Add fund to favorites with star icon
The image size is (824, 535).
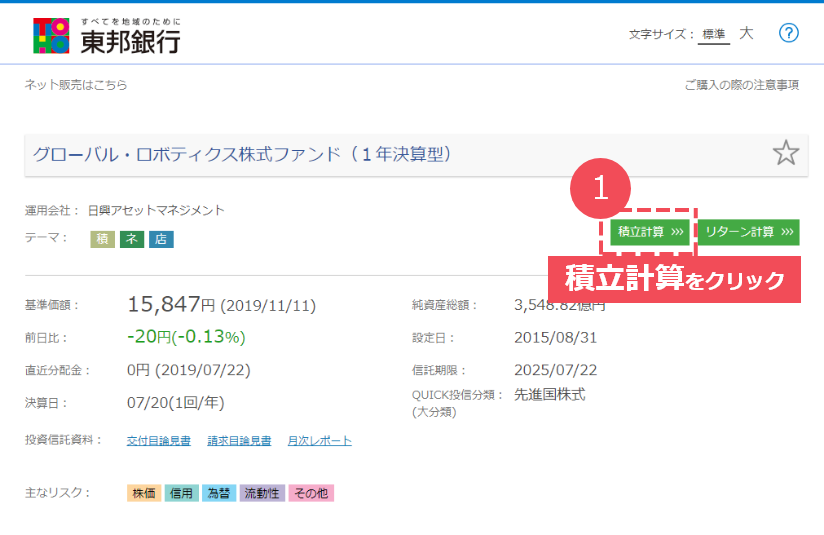(786, 153)
